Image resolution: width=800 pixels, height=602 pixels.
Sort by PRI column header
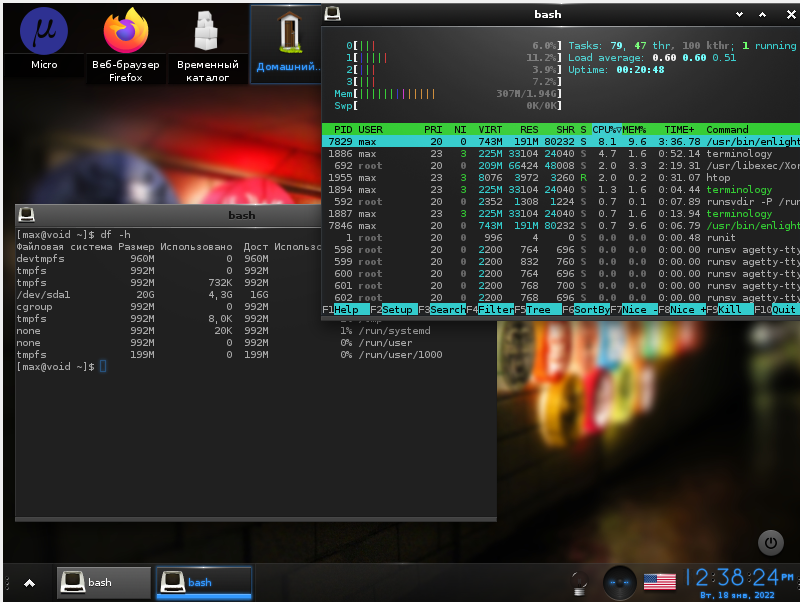[x=433, y=130]
